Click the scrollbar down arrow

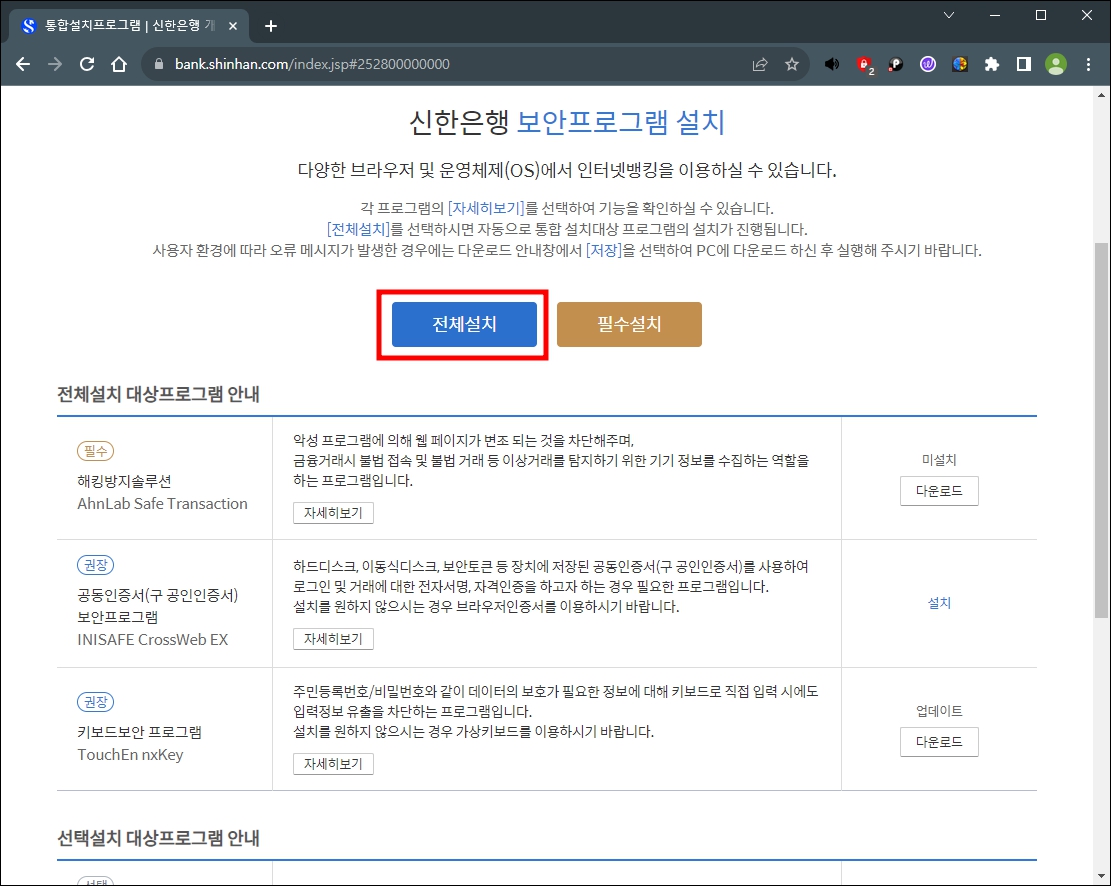pos(1101,877)
